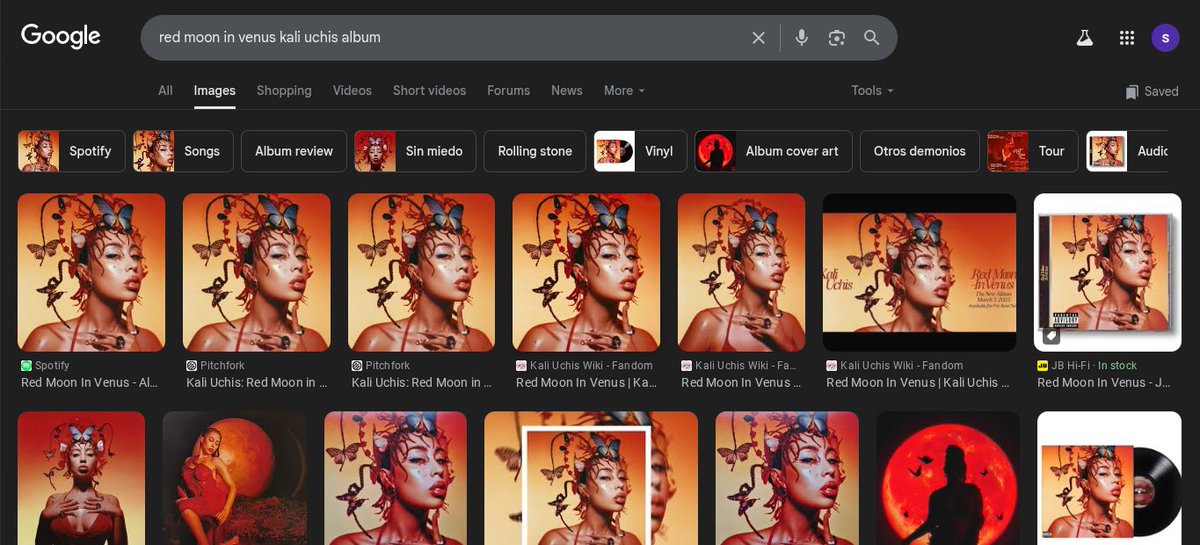
Task: Filter by Songs chip
Action: pyautogui.click(x=183, y=151)
